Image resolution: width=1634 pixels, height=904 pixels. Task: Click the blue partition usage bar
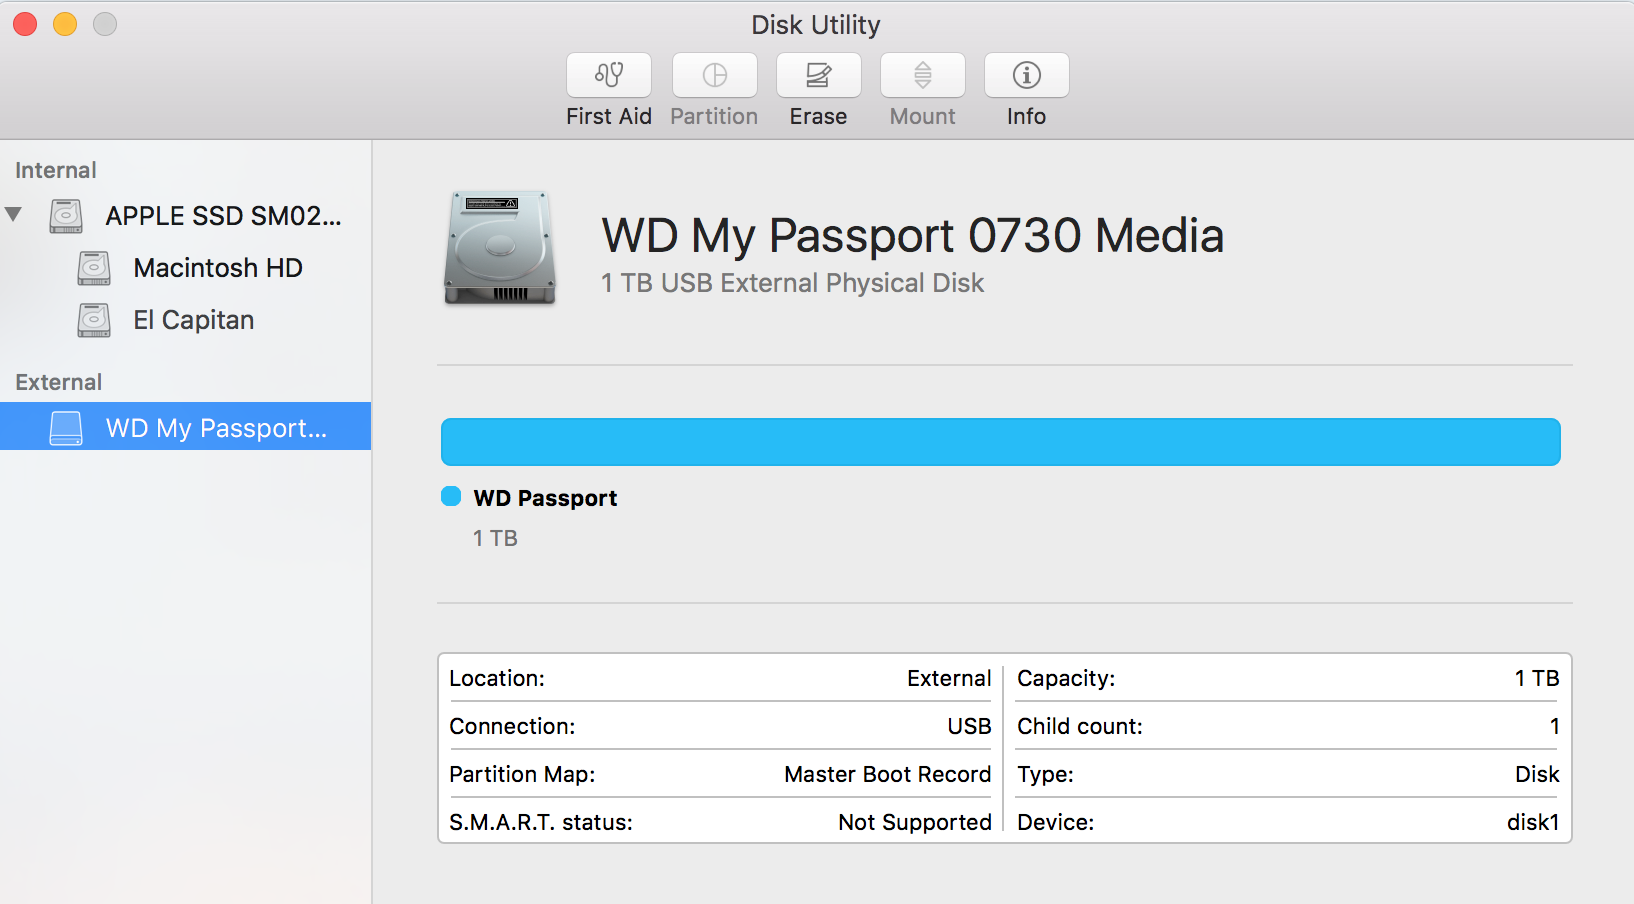click(x=1000, y=442)
